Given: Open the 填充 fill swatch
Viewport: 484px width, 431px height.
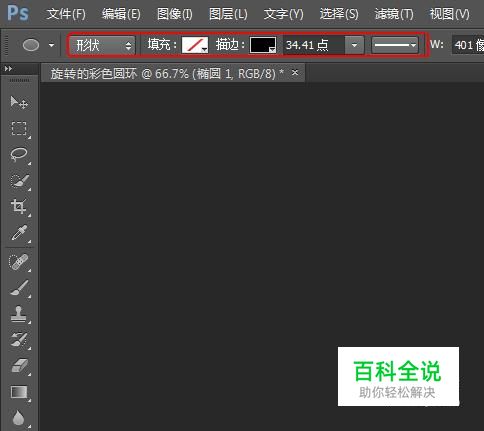Looking at the screenshot, I should pos(195,45).
